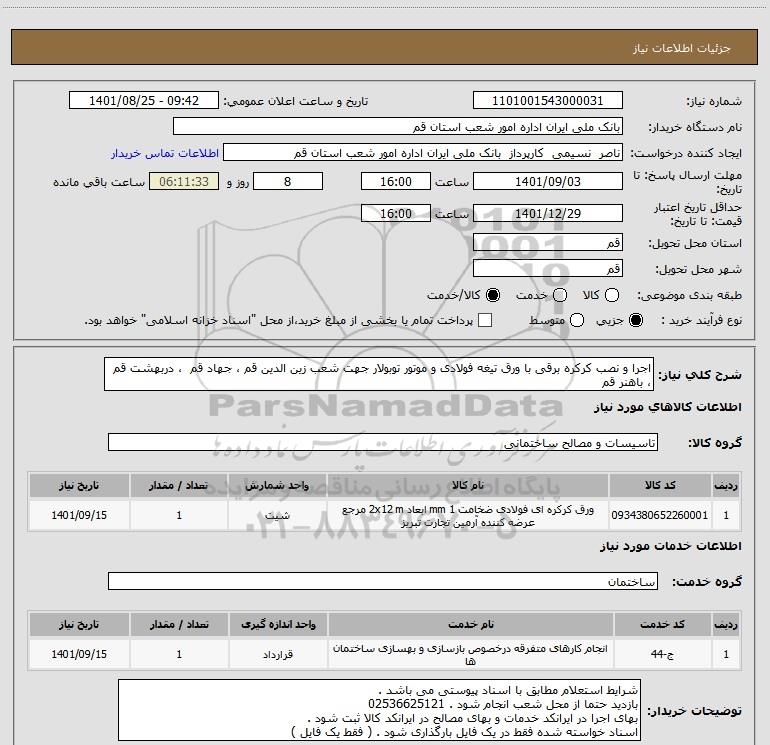Click buyer notes text area
Image resolution: width=770 pixels, height=745 pixels.
click(x=379, y=711)
